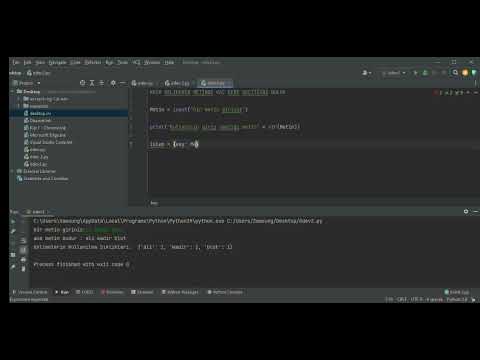Open the Window menu
The image size is (480, 360).
click(152, 62)
